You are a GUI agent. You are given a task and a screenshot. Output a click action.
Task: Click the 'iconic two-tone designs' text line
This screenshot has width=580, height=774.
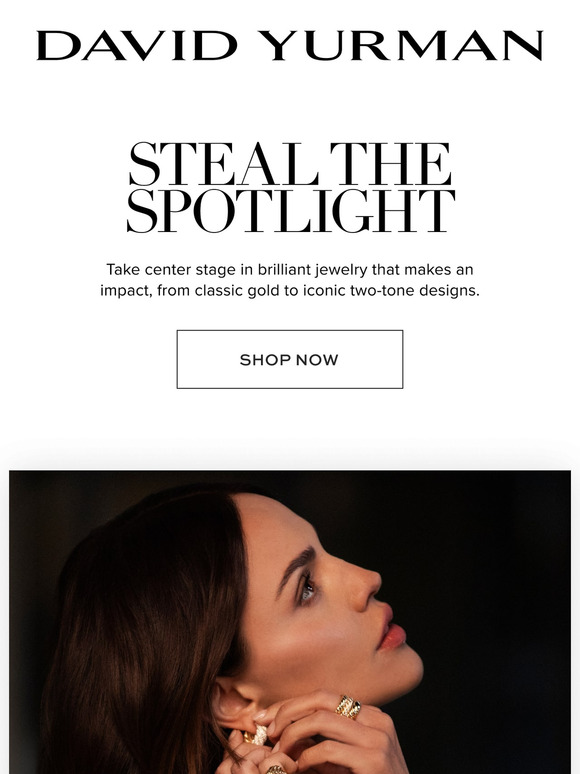(290, 290)
